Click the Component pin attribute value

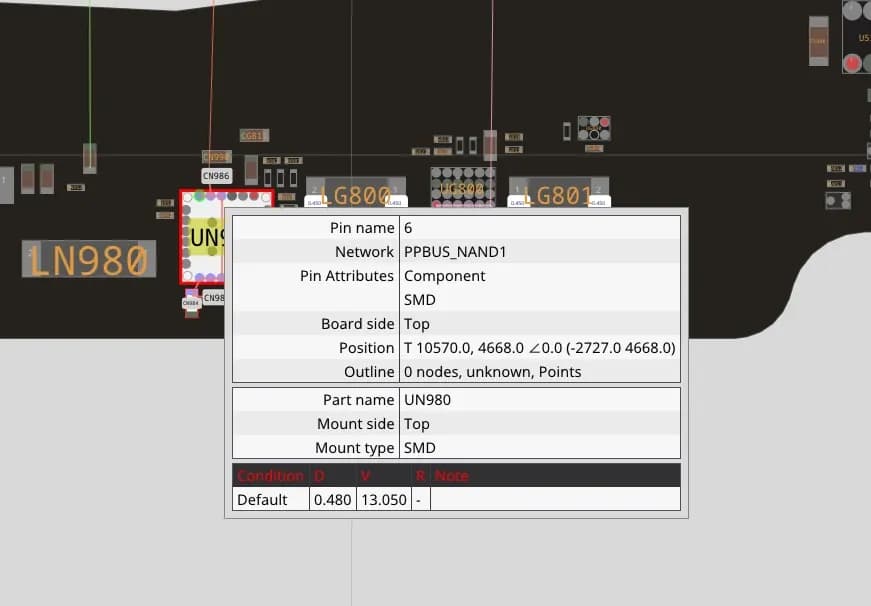tap(444, 276)
